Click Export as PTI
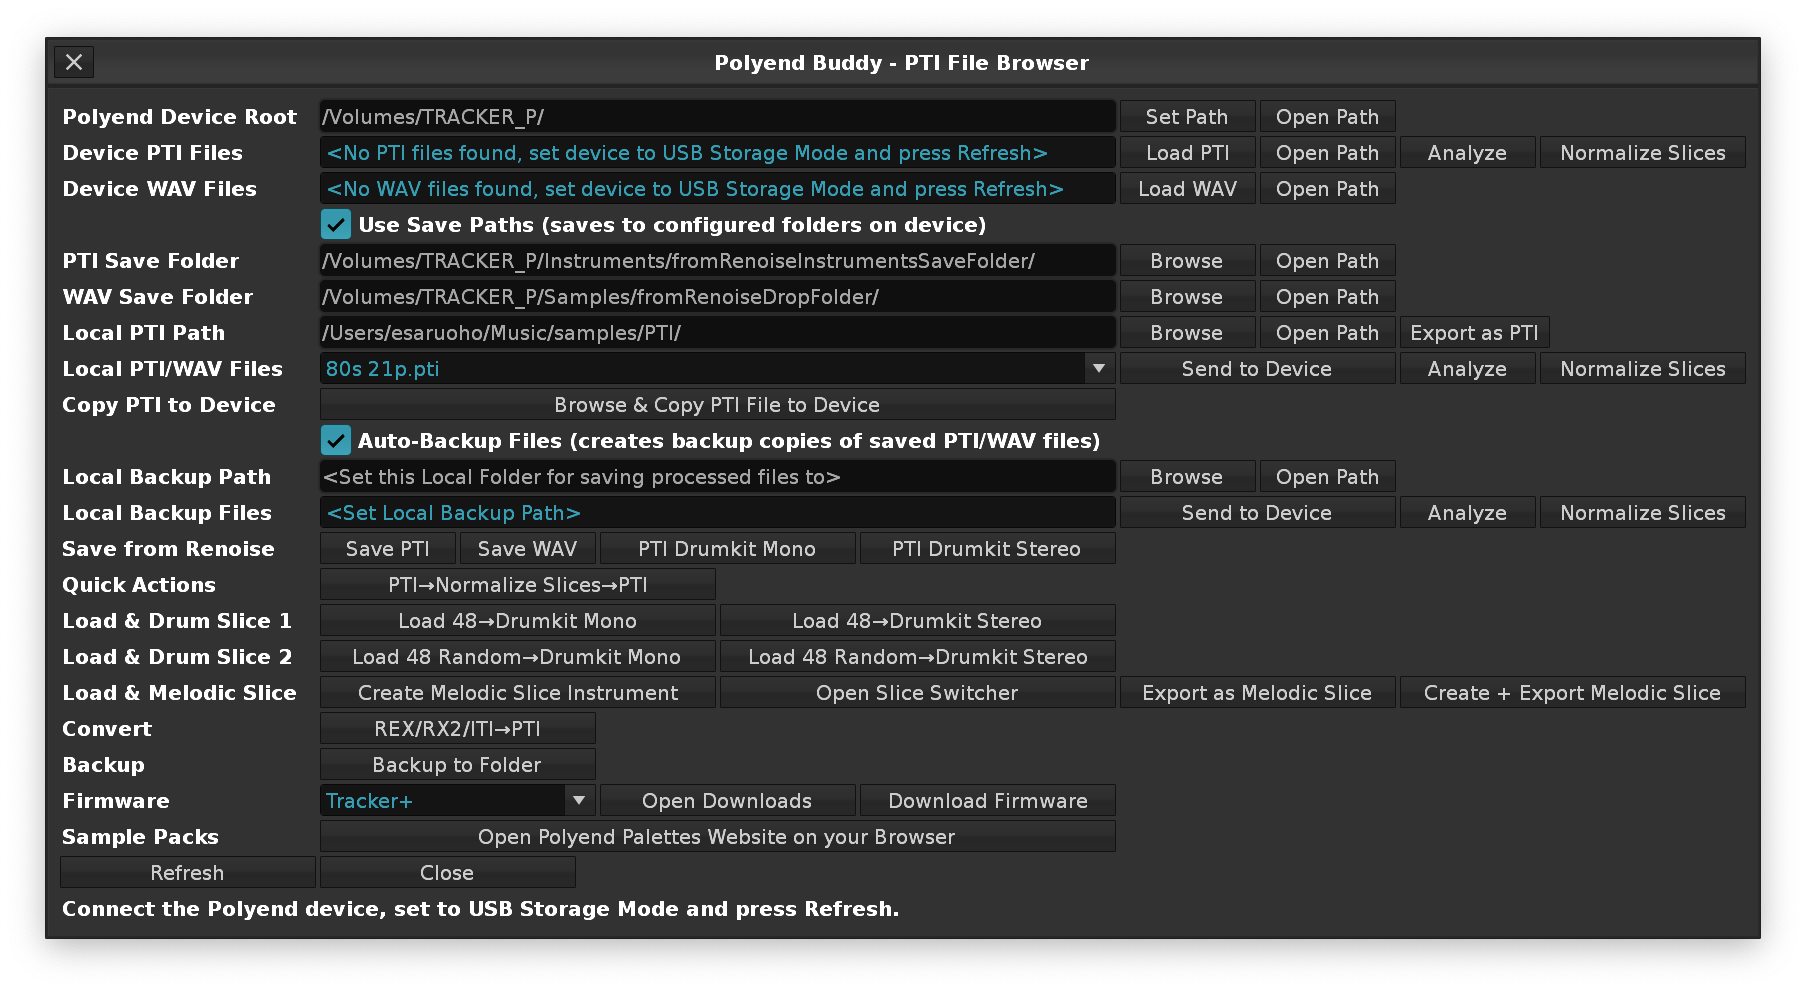Image resolution: width=1806 pixels, height=992 pixels. coord(1474,333)
